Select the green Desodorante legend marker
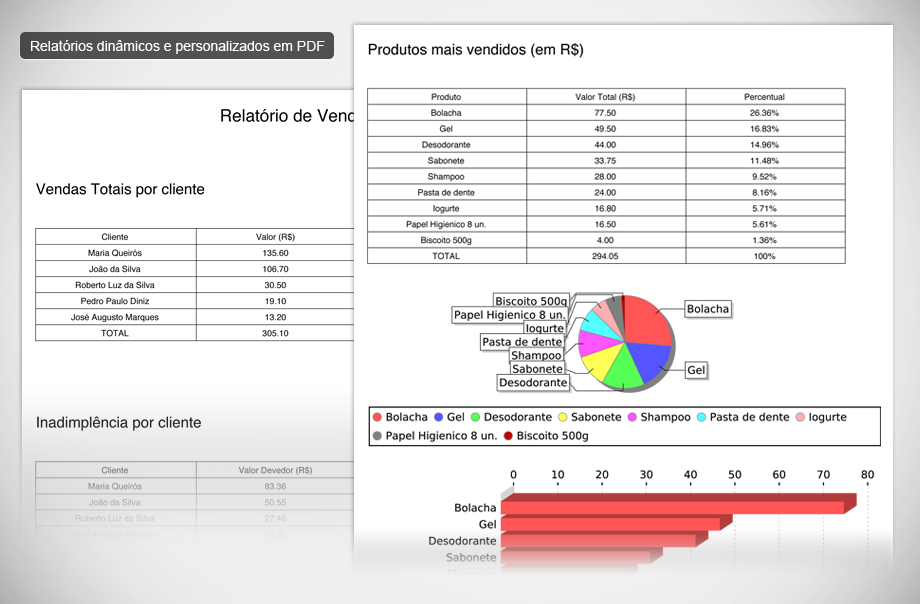 [476, 417]
